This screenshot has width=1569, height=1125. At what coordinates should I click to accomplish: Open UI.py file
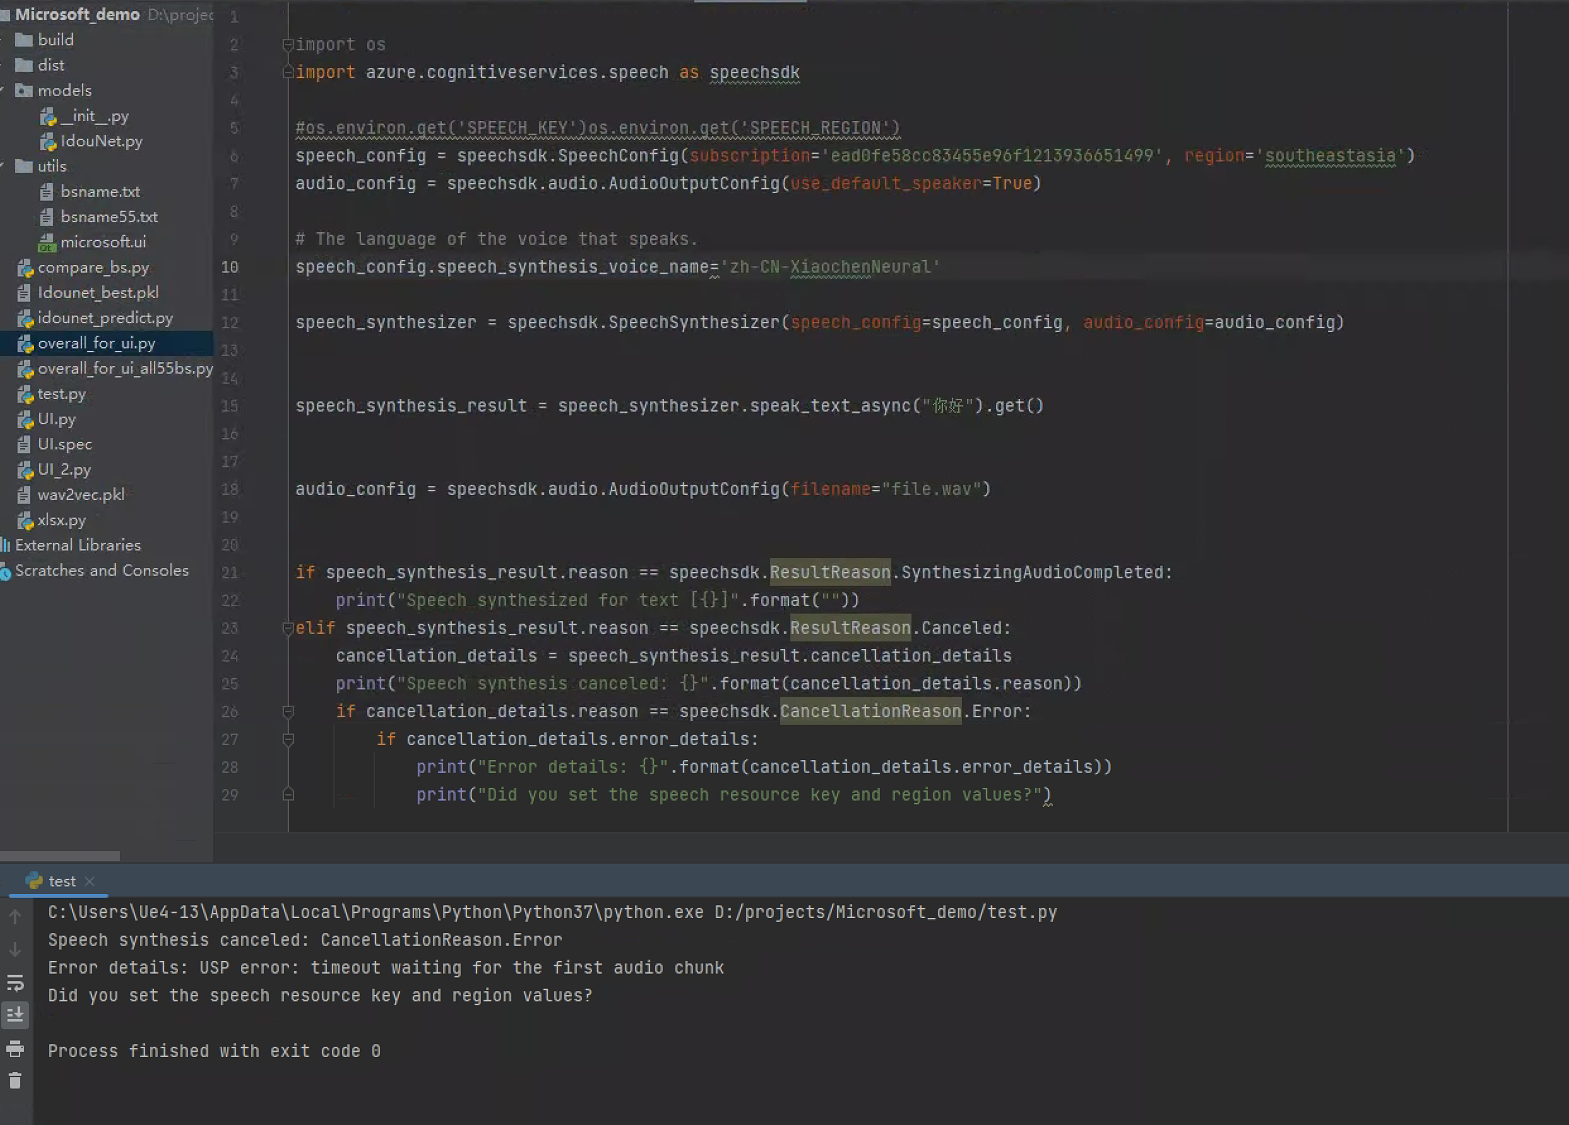point(57,419)
